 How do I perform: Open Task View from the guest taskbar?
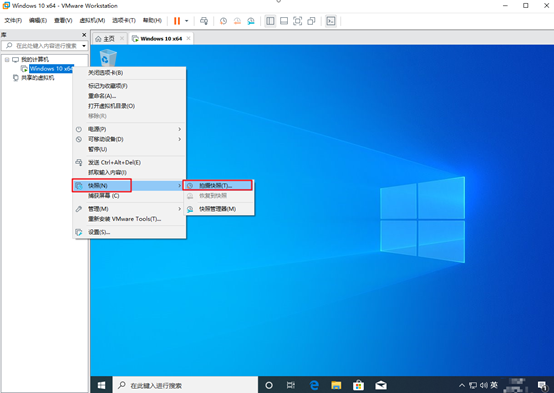[291, 385]
